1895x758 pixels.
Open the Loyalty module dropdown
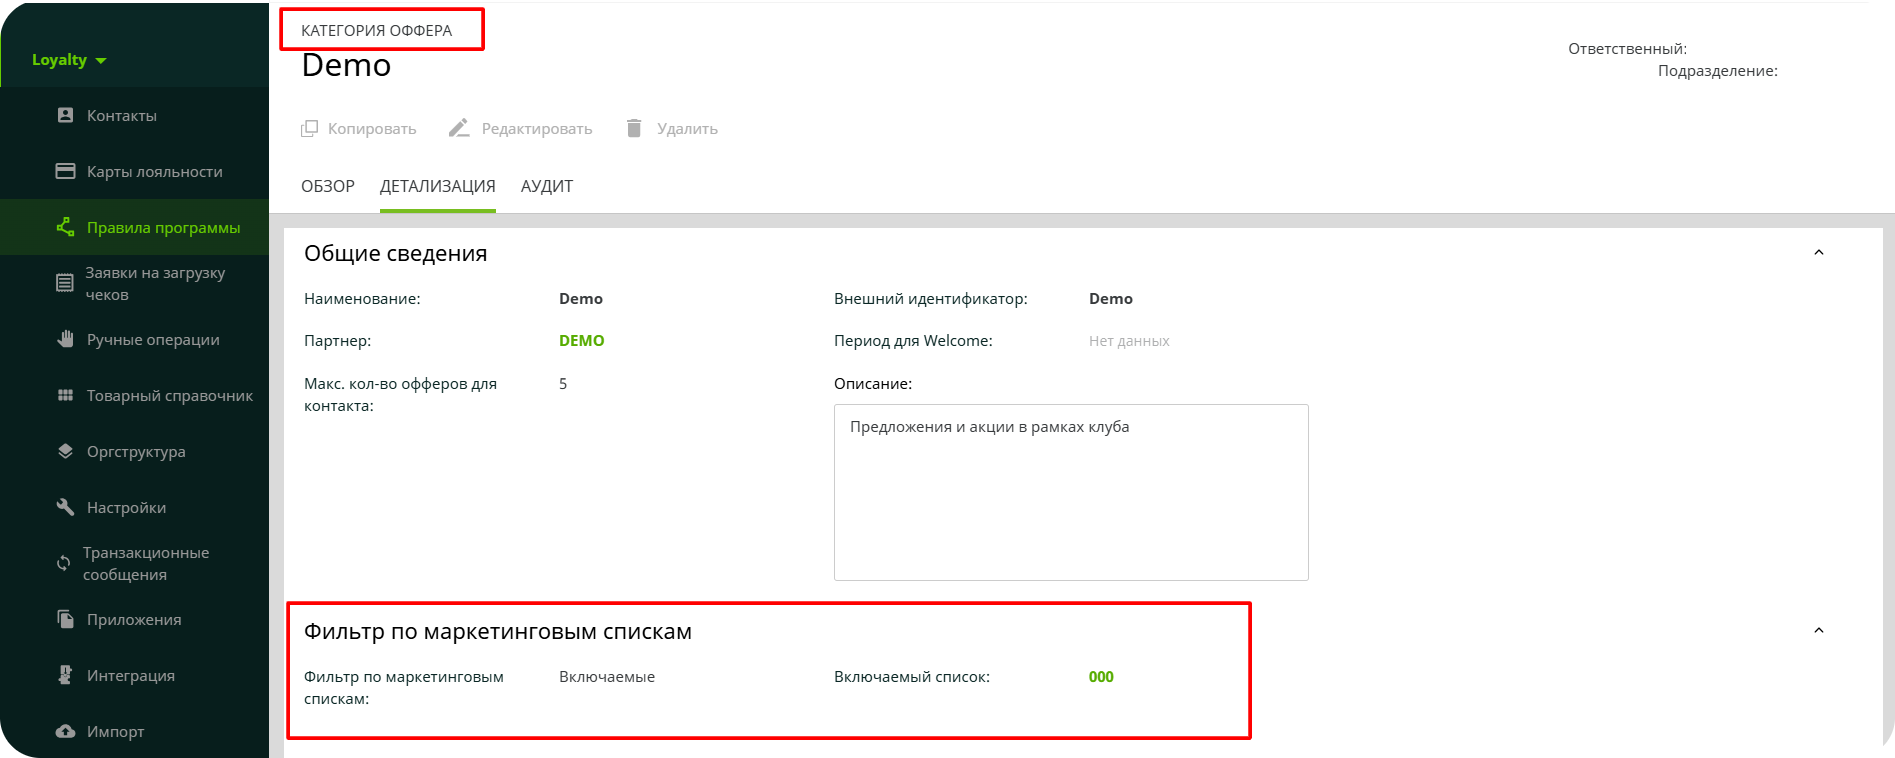(x=69, y=60)
